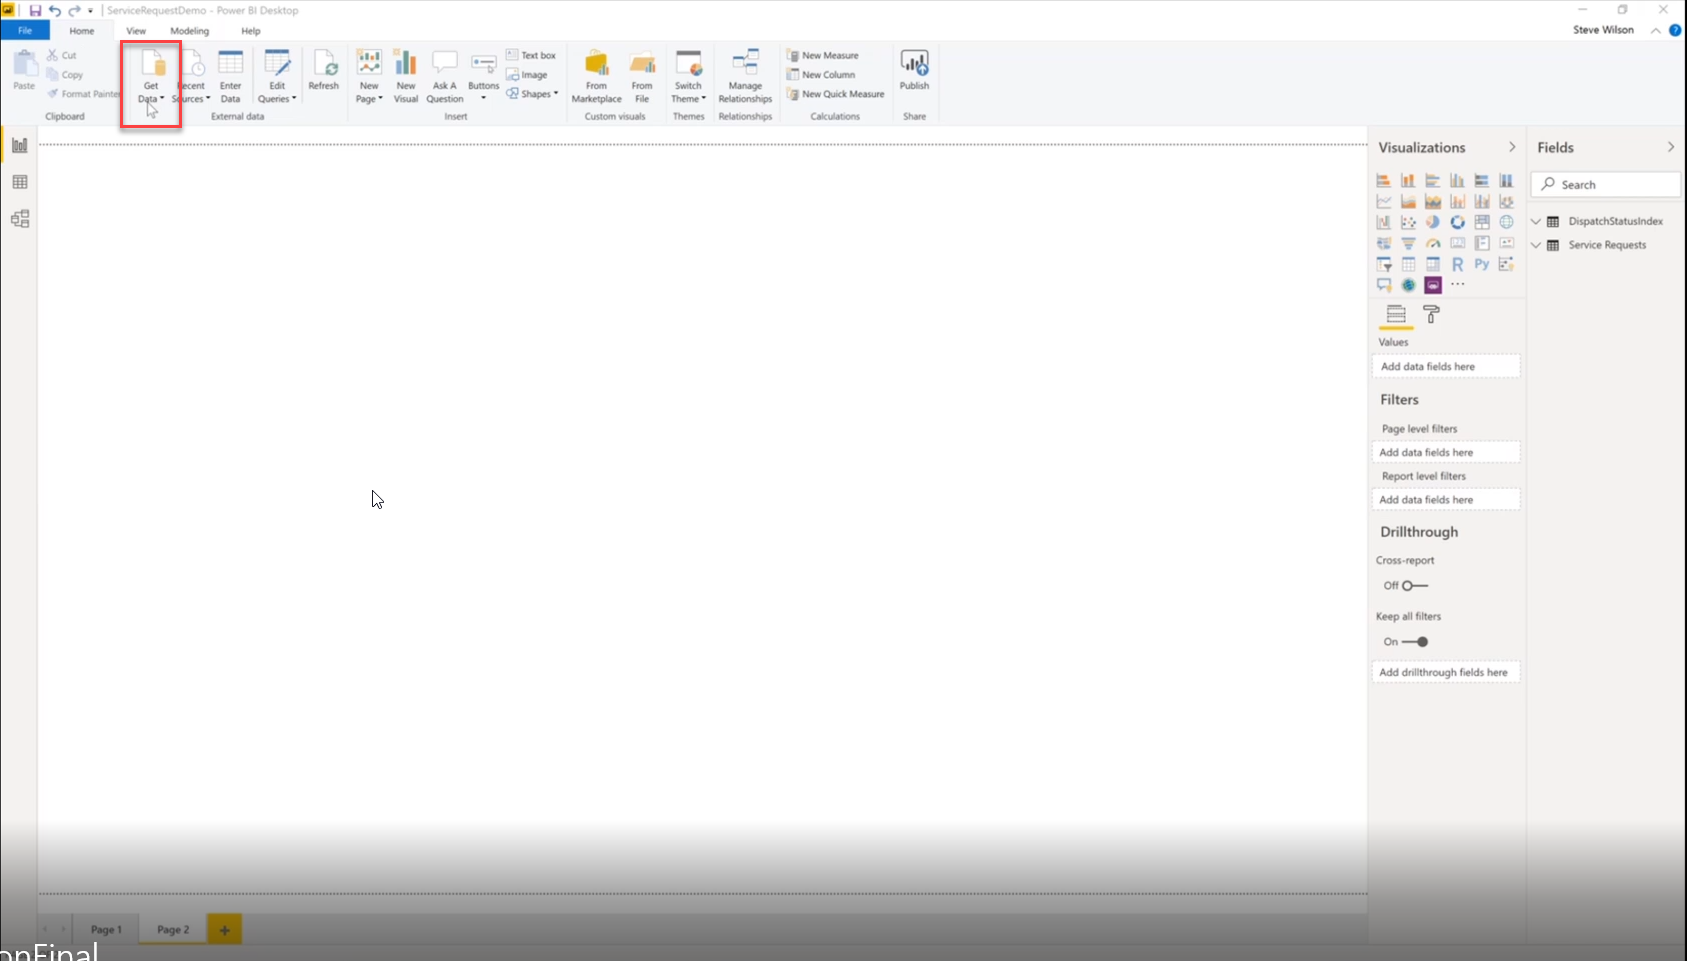The image size is (1687, 961).
Task: Switch to the View ribbon tab
Action: point(136,31)
